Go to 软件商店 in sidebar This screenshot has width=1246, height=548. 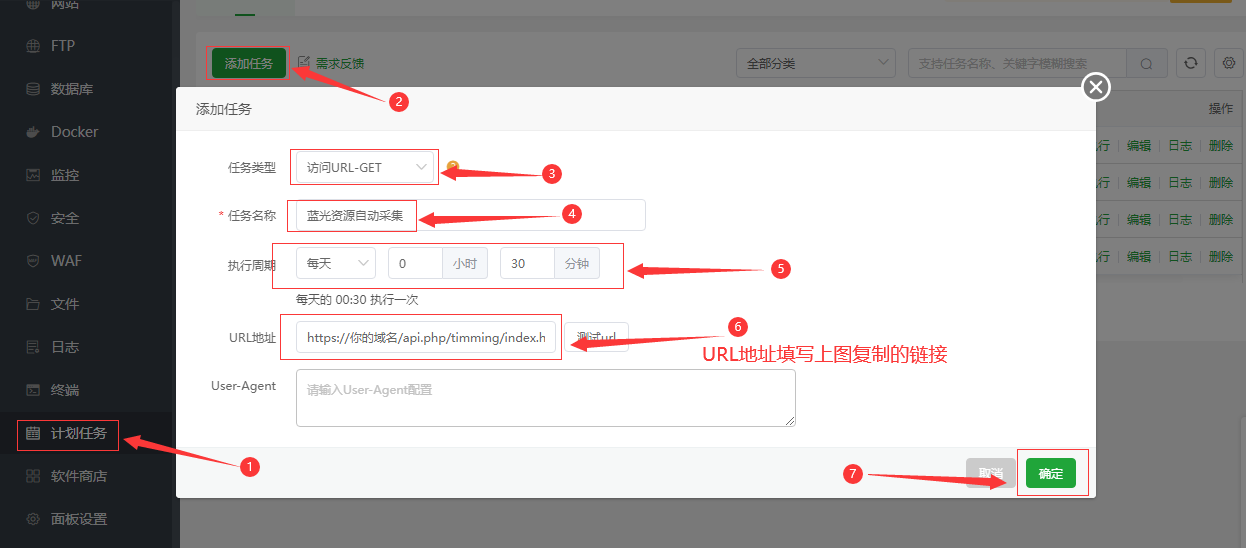pyautogui.click(x=78, y=476)
